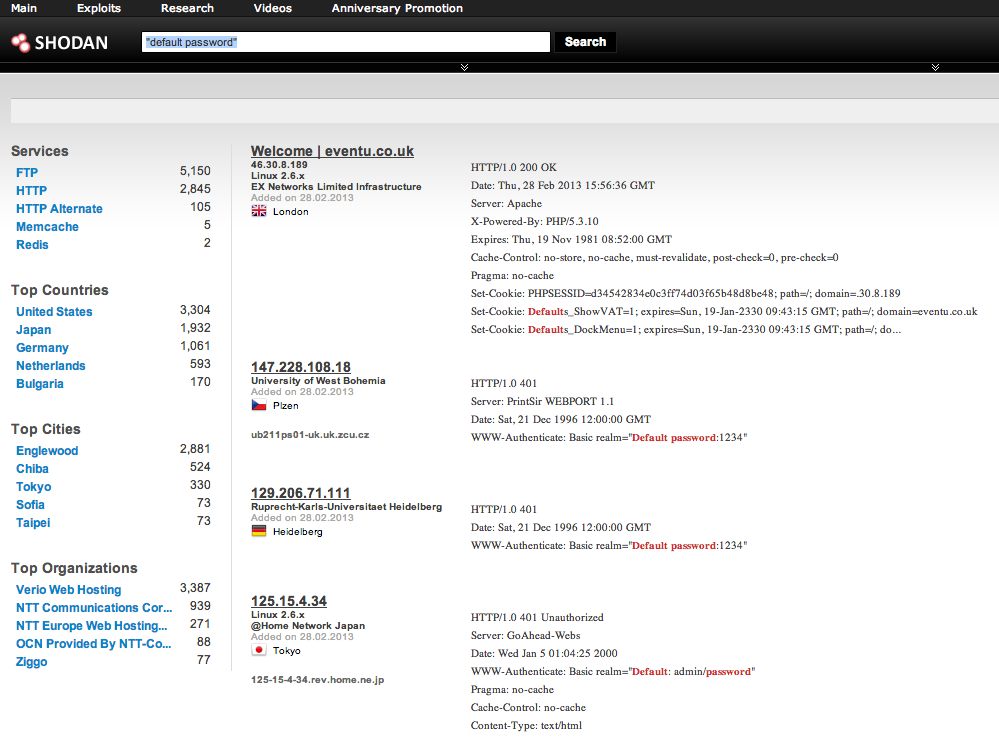
Task: Filter by Ziggo organization
Action: click(x=32, y=662)
